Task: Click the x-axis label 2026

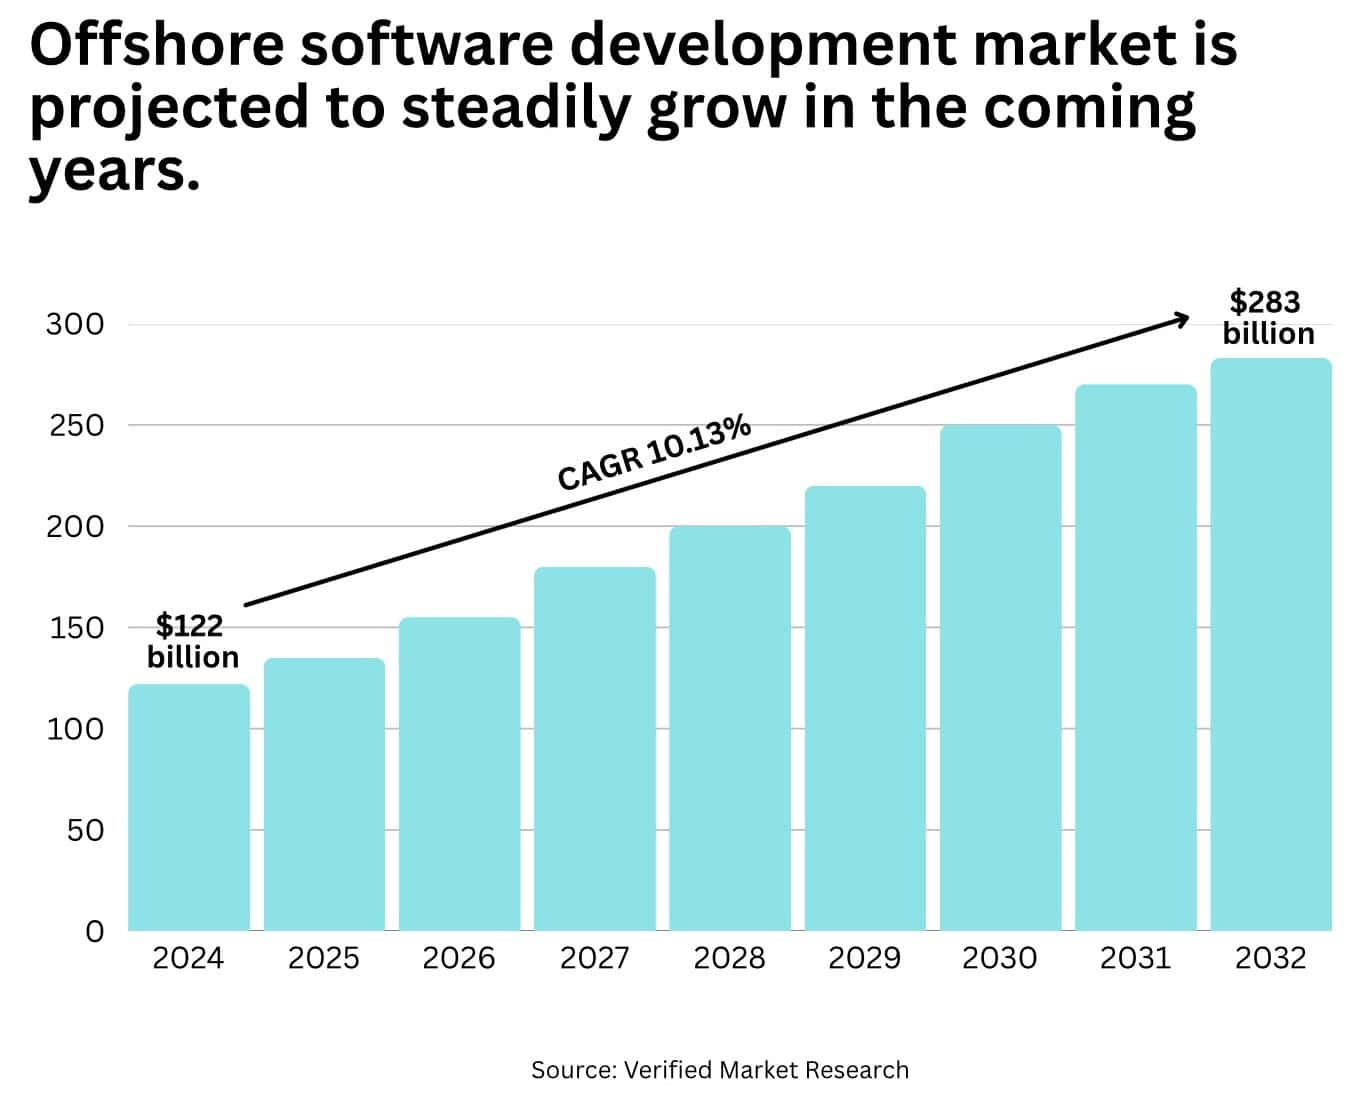Action: [459, 958]
